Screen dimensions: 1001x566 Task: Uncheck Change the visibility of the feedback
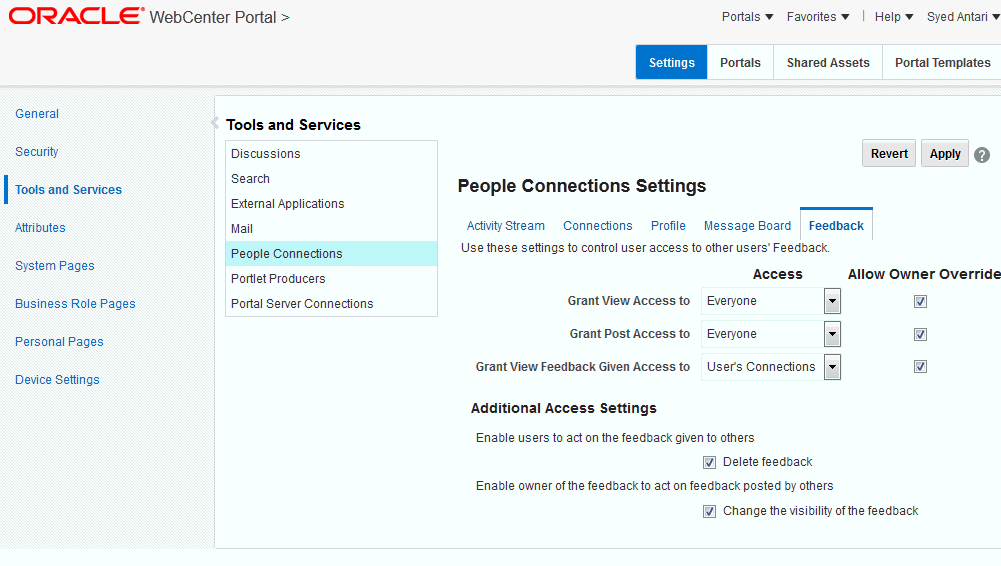(x=709, y=511)
